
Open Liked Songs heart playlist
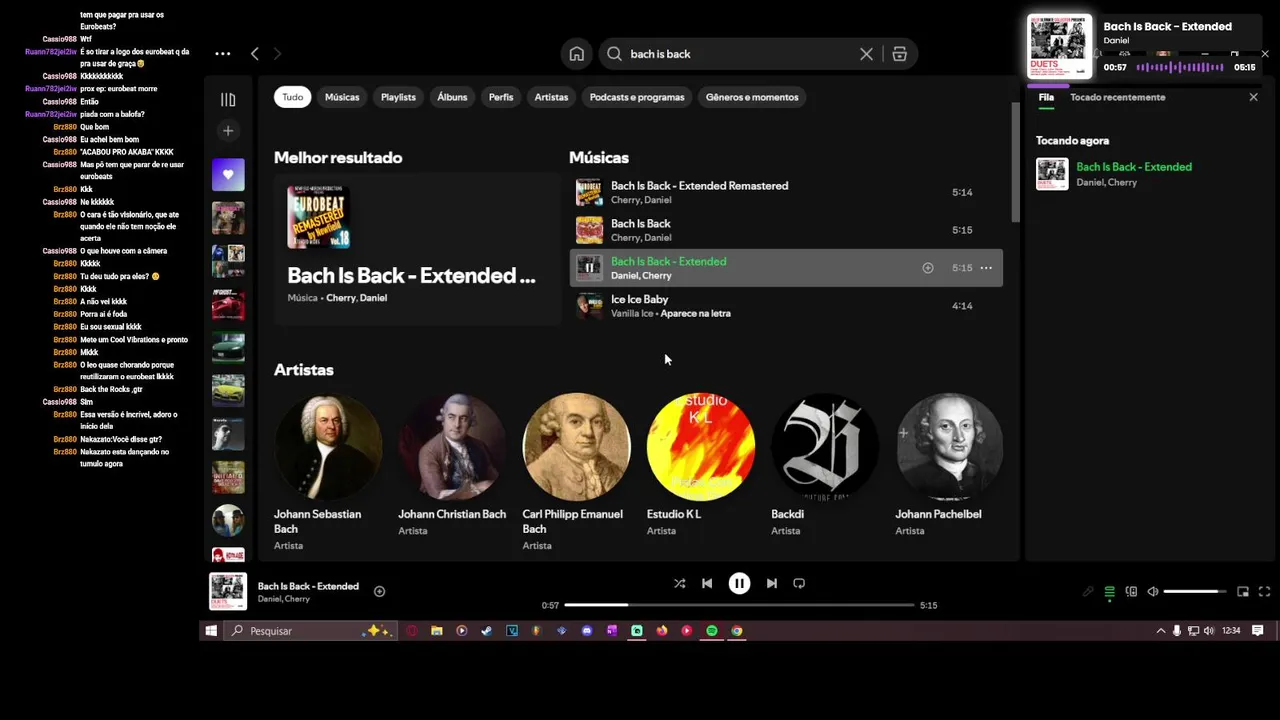[x=228, y=174]
